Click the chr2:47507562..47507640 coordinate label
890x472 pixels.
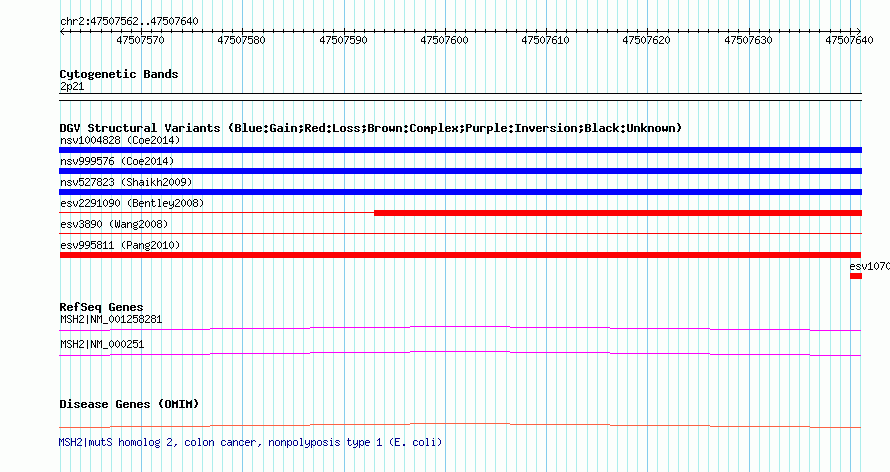[129, 22]
